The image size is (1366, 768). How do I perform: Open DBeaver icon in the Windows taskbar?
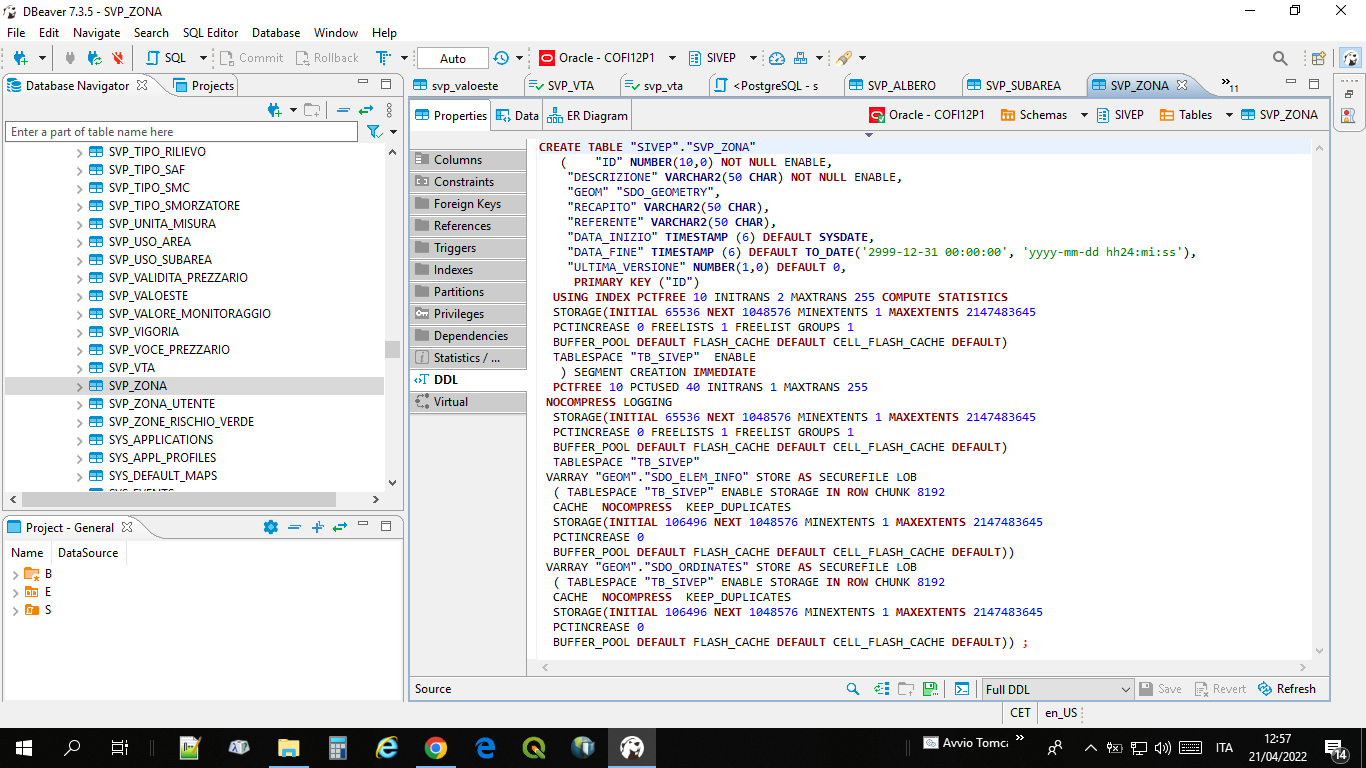(x=631, y=747)
